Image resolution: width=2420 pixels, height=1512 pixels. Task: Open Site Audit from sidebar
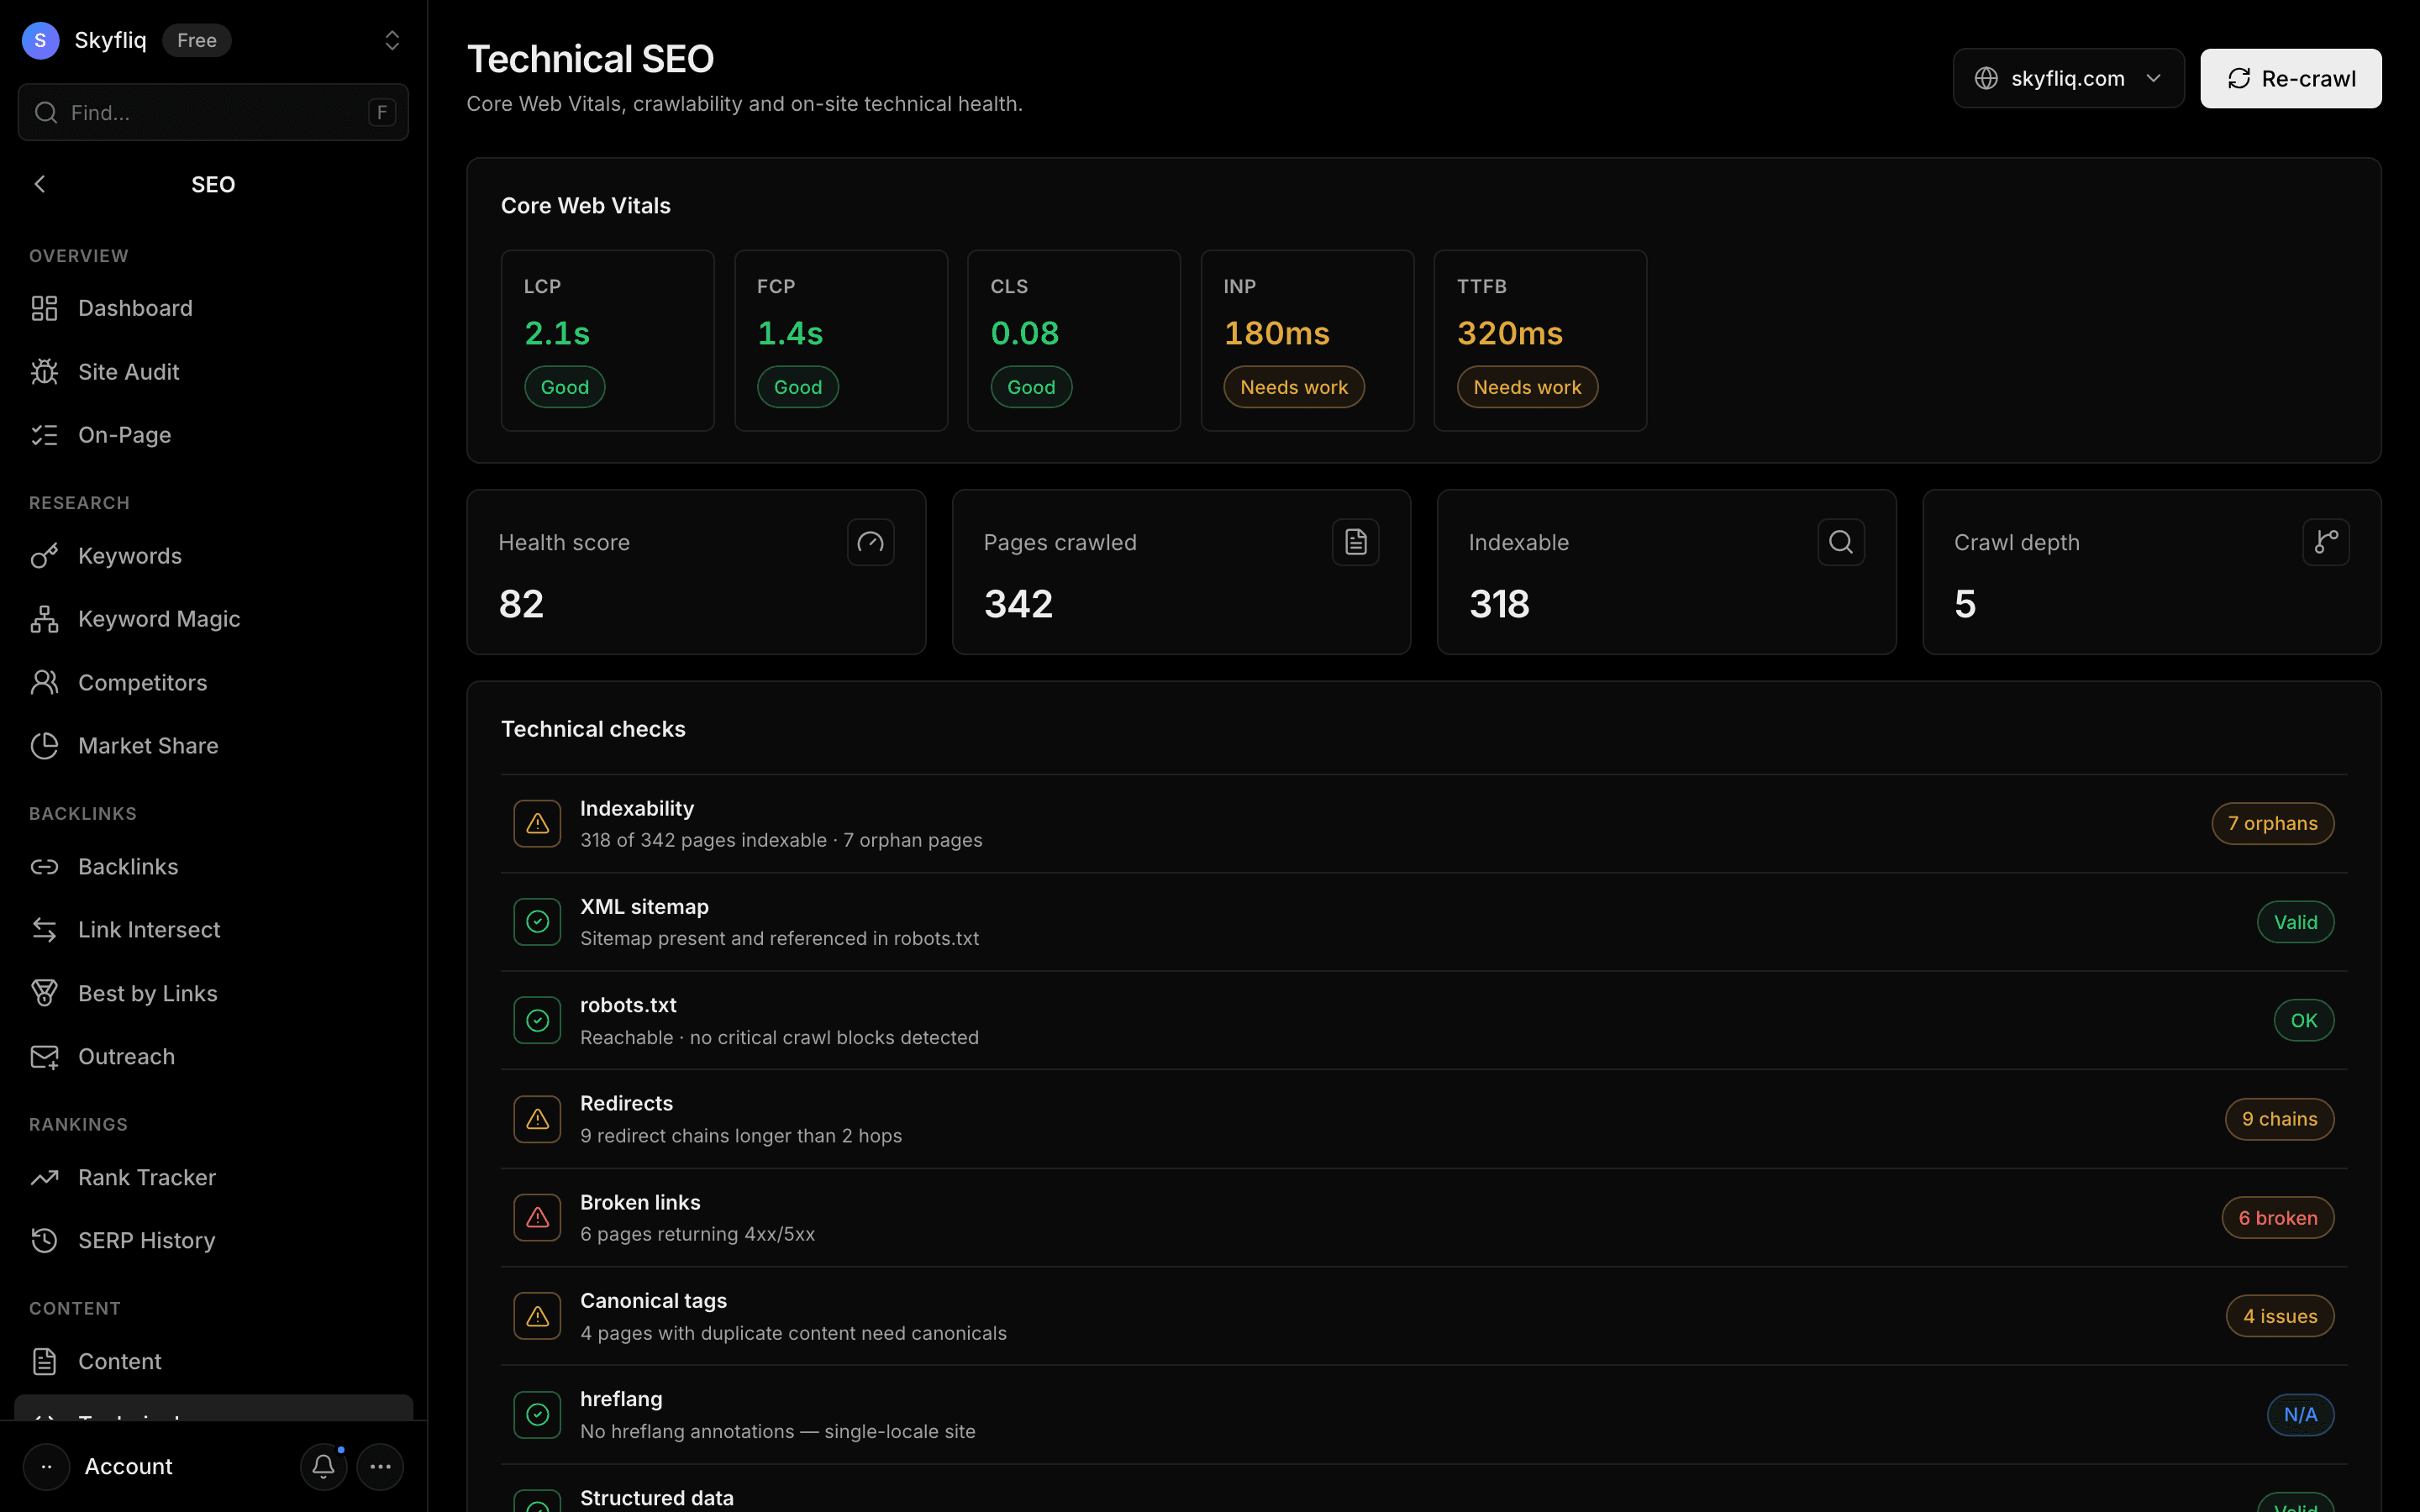click(x=213, y=371)
